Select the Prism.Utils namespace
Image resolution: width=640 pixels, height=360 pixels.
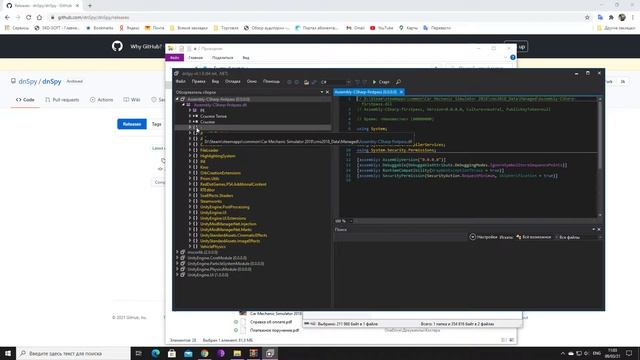[209, 178]
